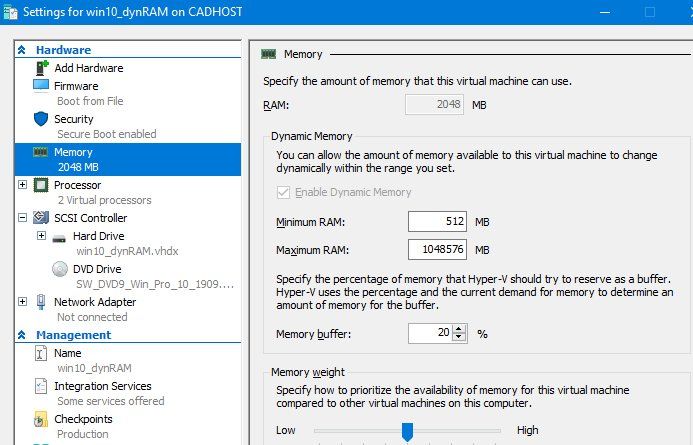Viewport: 693px width, 445px height.
Task: Click the Security shield icon
Action: click(x=41, y=119)
